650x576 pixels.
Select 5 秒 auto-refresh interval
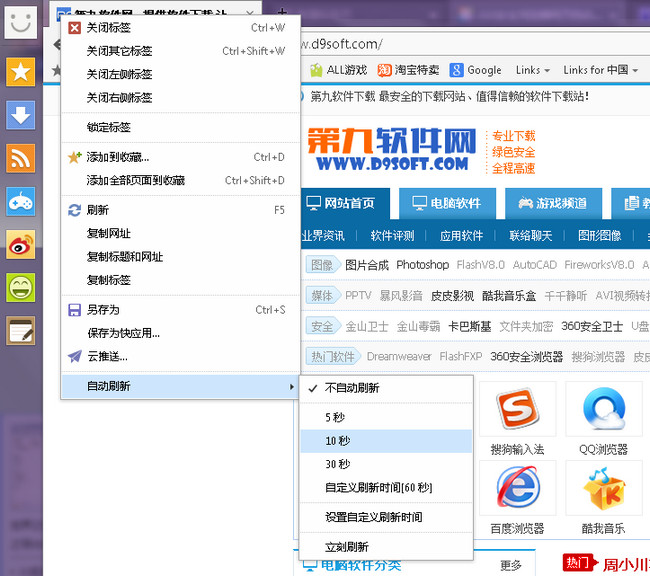pyautogui.click(x=386, y=417)
